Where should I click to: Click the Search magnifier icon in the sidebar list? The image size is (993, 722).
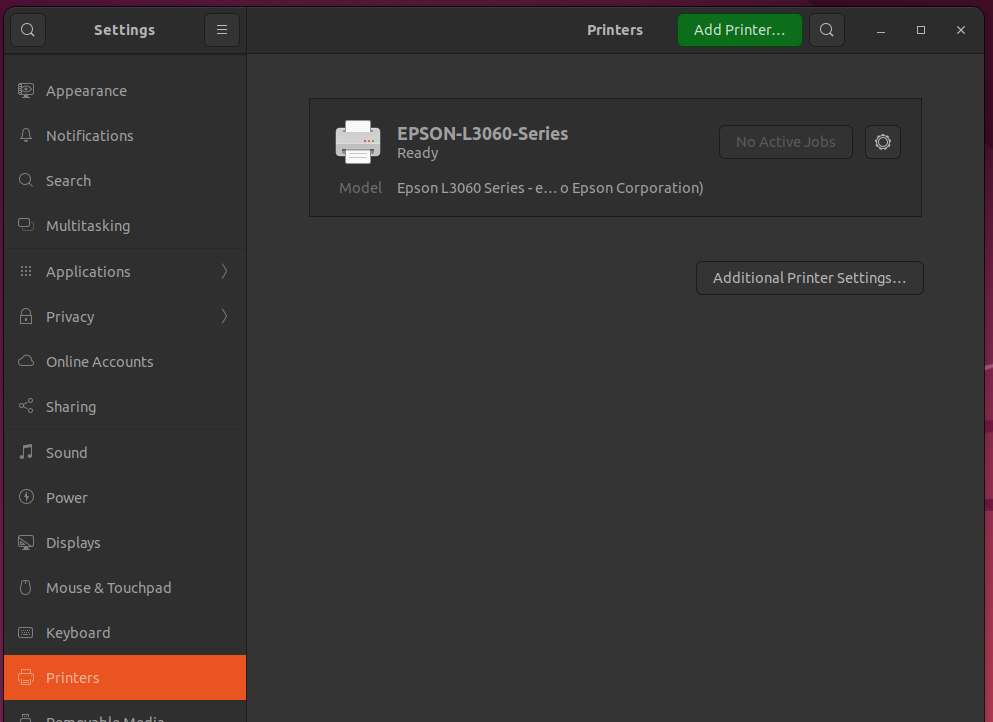26,180
